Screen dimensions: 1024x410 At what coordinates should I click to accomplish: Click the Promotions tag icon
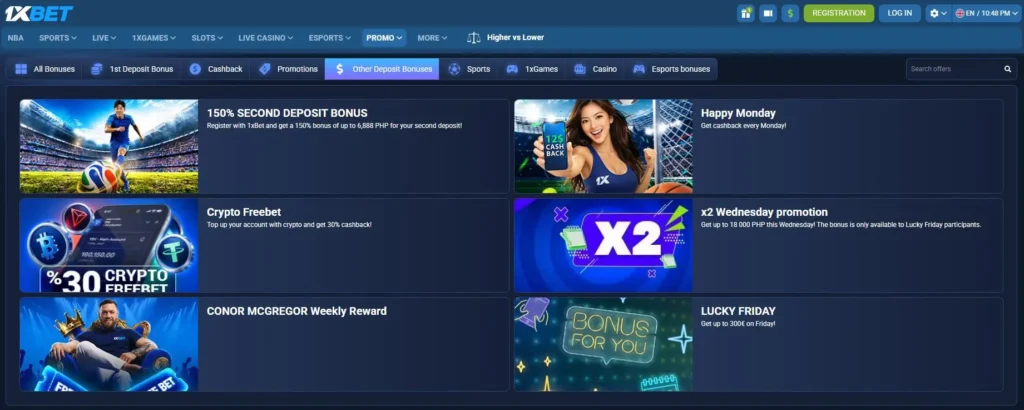tap(264, 69)
